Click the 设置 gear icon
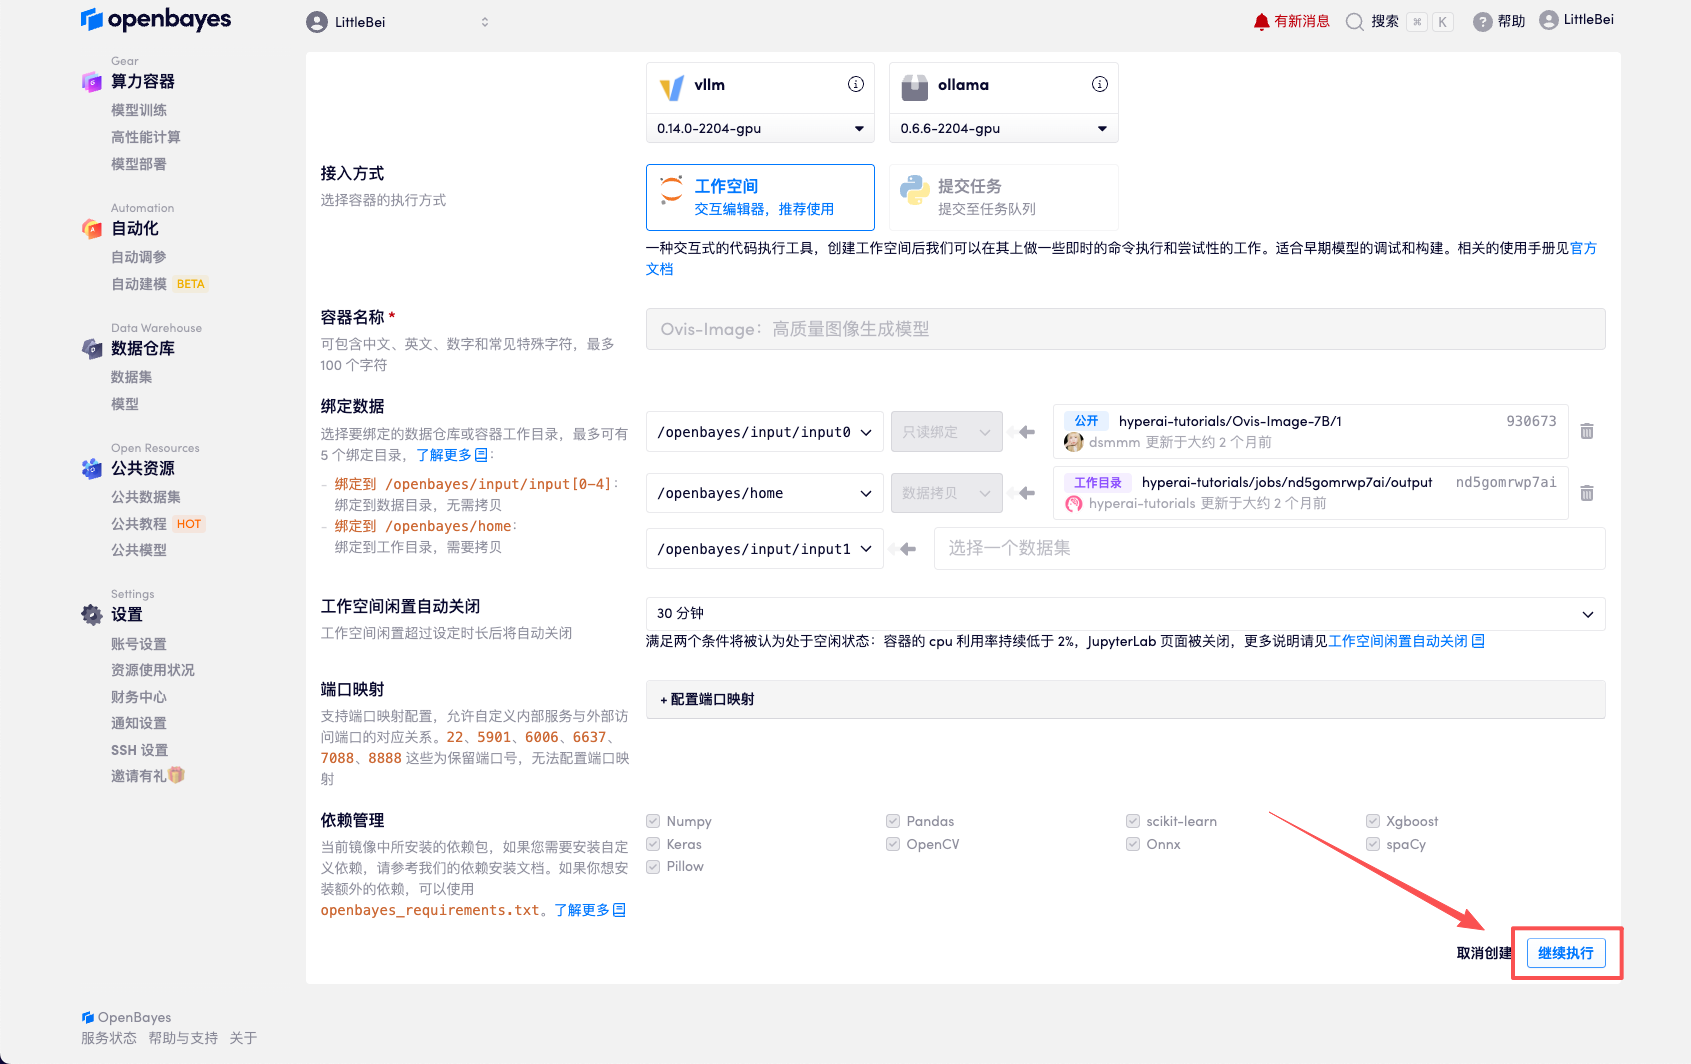Viewport: 1691px width, 1064px height. [x=92, y=615]
